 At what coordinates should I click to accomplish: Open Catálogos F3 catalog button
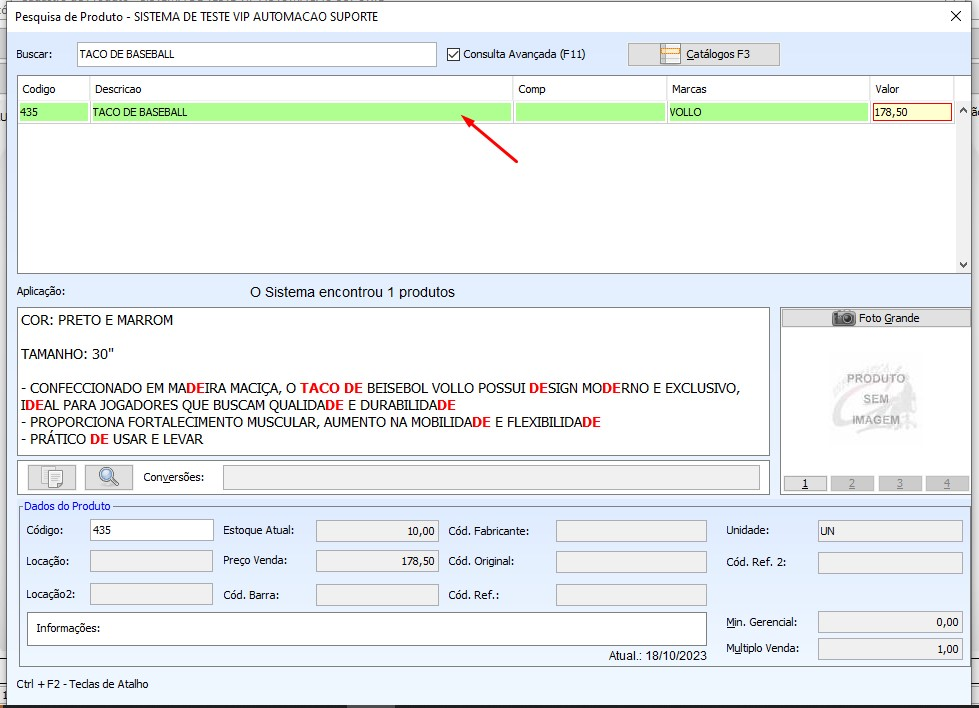[x=704, y=54]
